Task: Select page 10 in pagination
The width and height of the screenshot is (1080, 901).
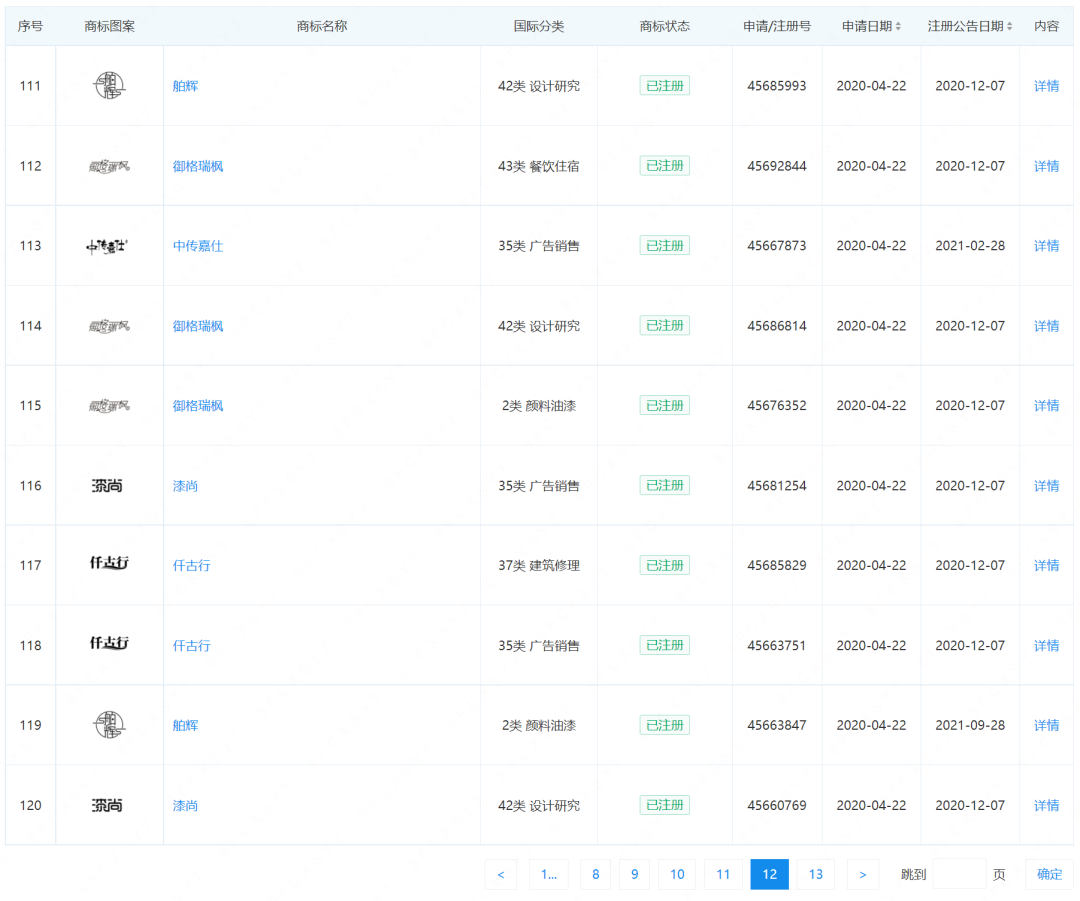Action: [677, 875]
